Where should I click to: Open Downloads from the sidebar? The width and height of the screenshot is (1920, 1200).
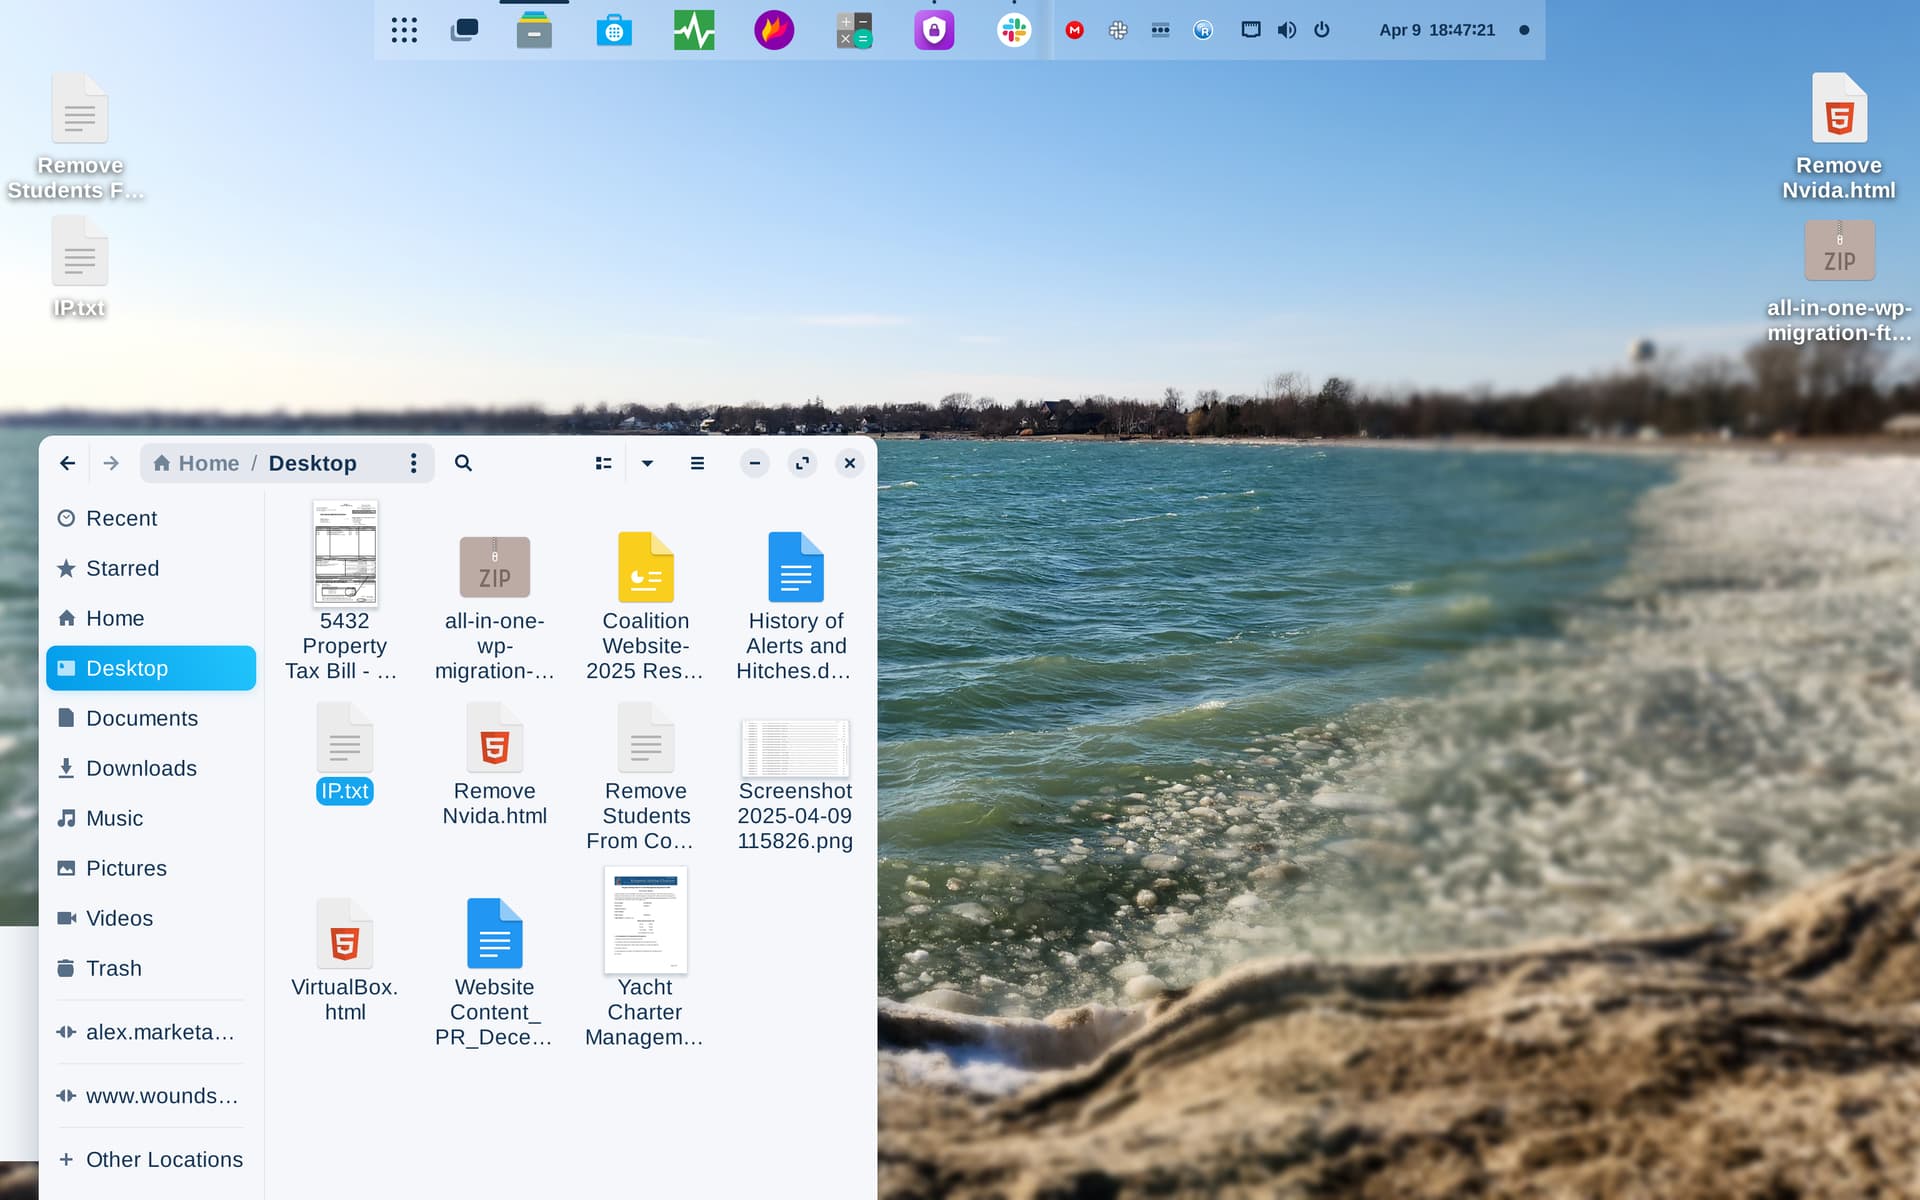151,768
